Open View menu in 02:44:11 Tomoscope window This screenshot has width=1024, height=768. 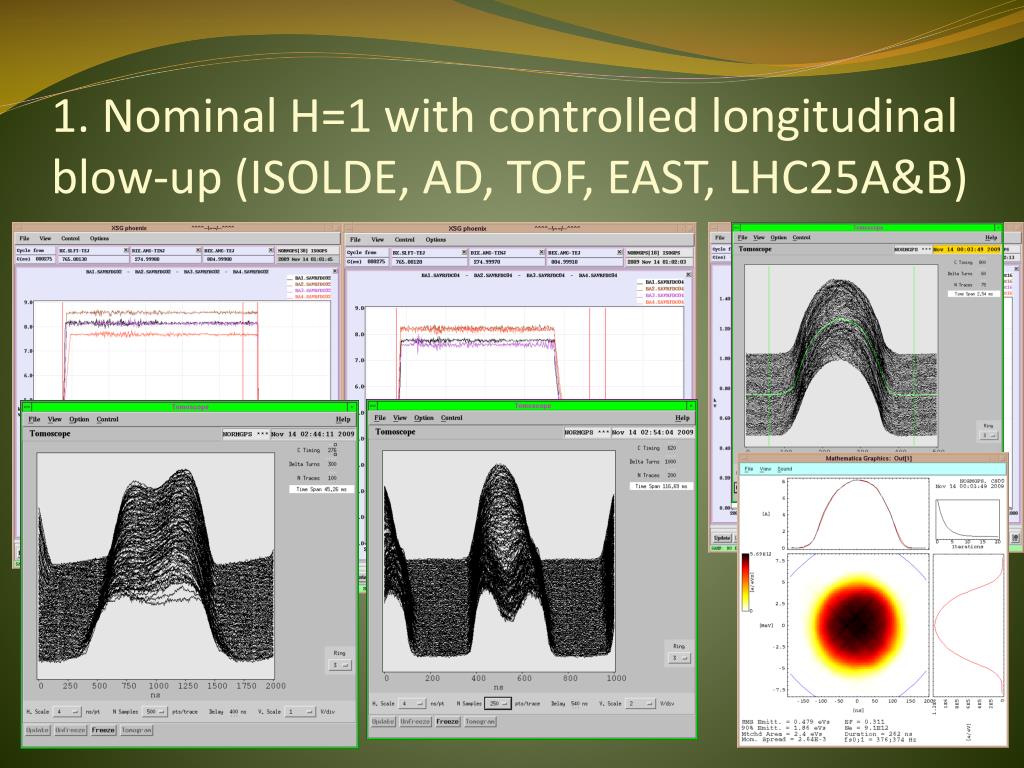click(x=55, y=419)
